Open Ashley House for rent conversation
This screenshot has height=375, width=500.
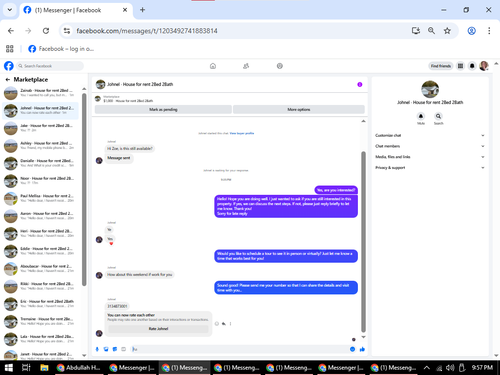tap(40, 146)
